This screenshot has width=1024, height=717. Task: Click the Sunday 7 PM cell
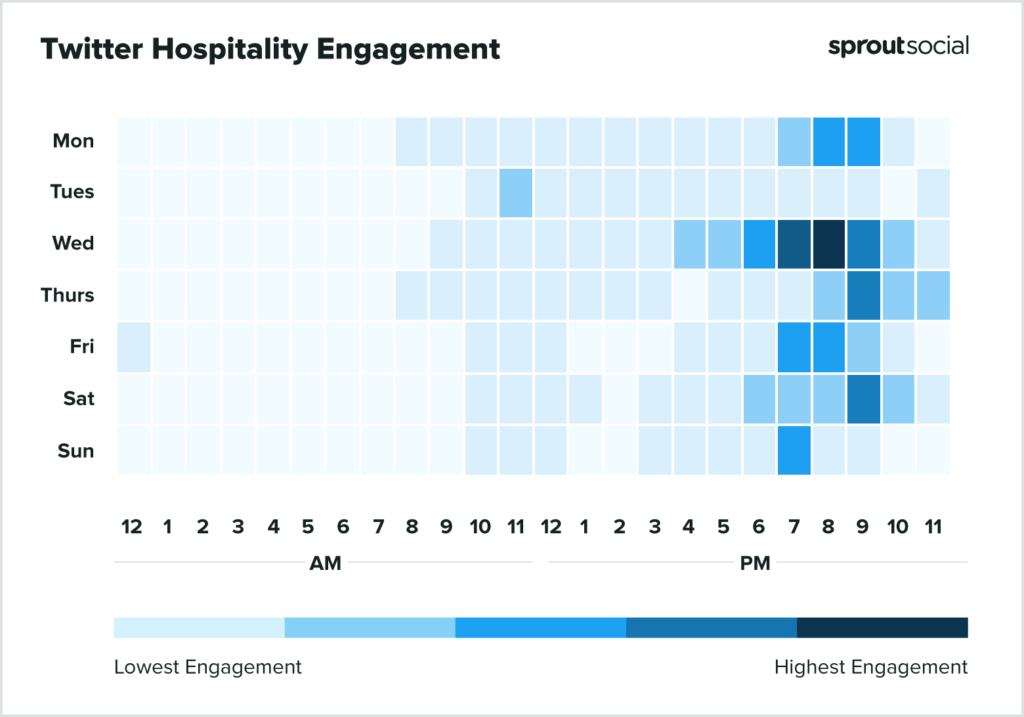pos(794,451)
